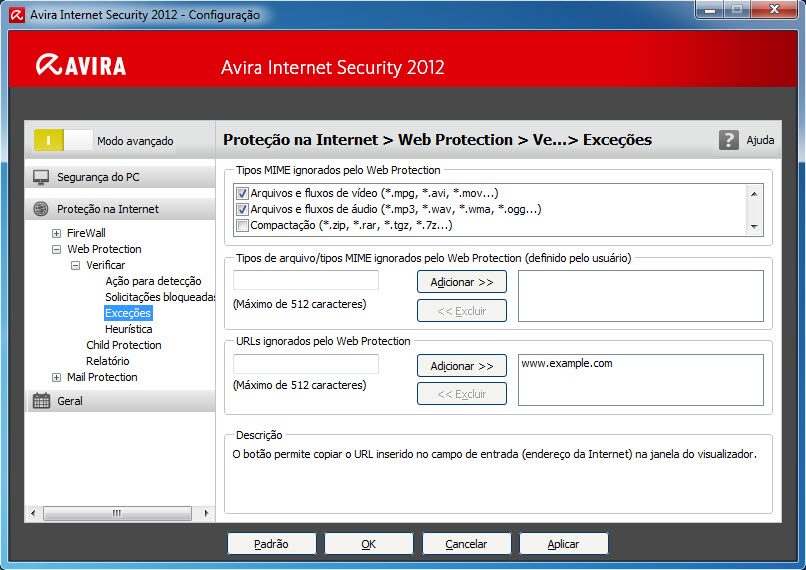Uncheck Arquivos e fluxos de áudio checkbox
Image resolution: width=806 pixels, height=570 pixels.
(242, 210)
